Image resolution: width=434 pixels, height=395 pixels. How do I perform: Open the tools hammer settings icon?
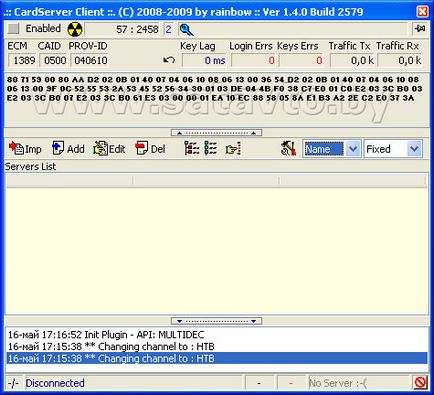point(289,148)
